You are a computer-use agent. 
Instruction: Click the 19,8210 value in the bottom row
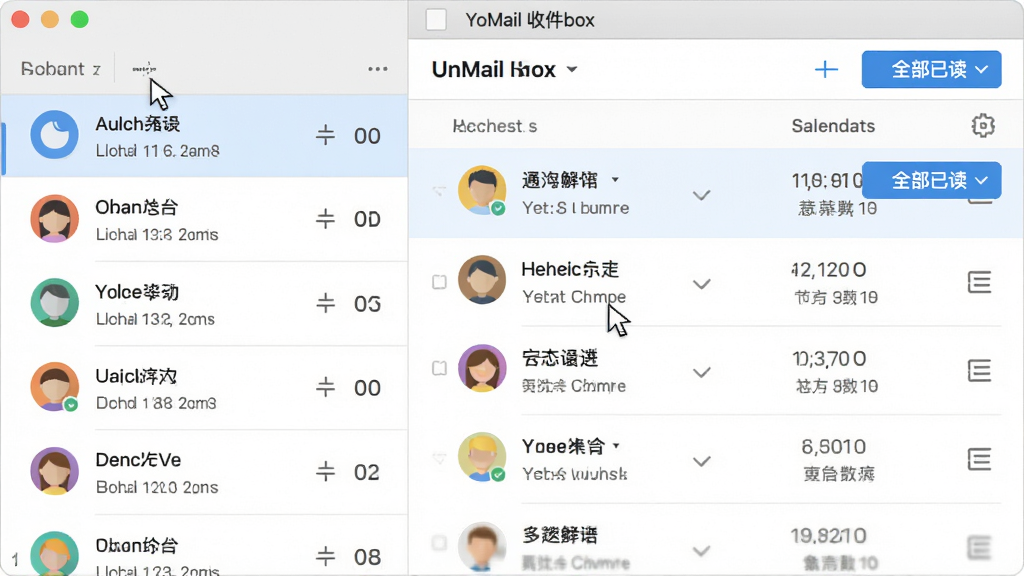[829, 536]
